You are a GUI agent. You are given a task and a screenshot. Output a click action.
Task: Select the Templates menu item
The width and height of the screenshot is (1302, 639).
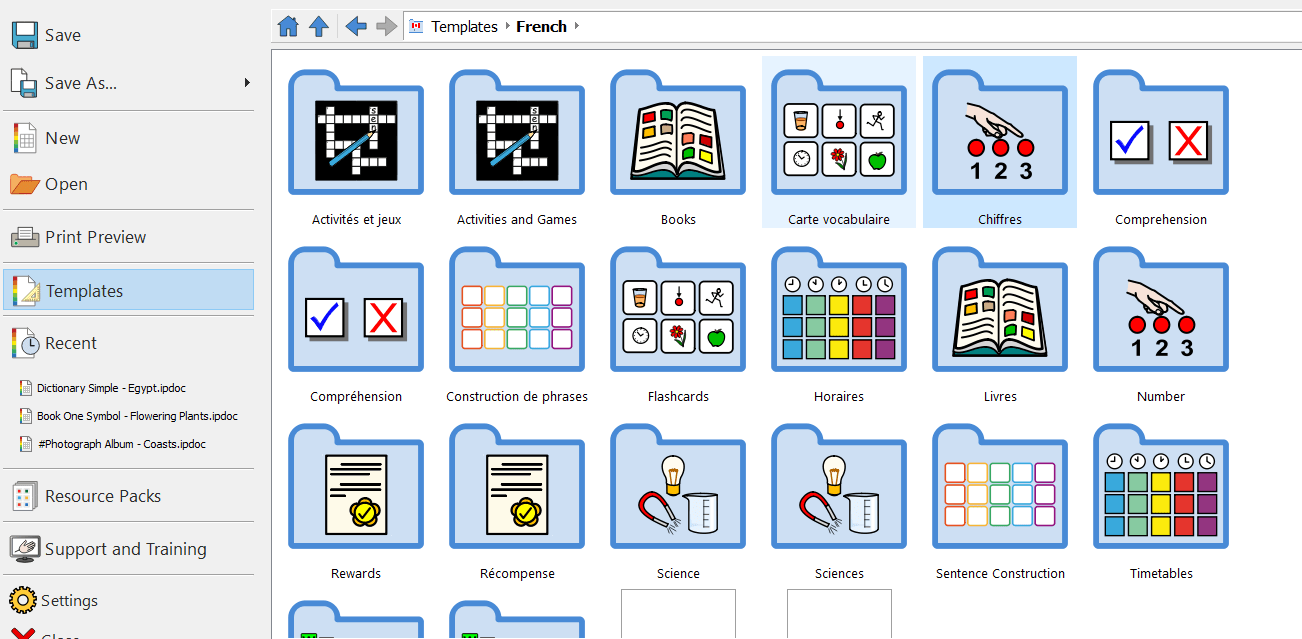click(x=128, y=291)
